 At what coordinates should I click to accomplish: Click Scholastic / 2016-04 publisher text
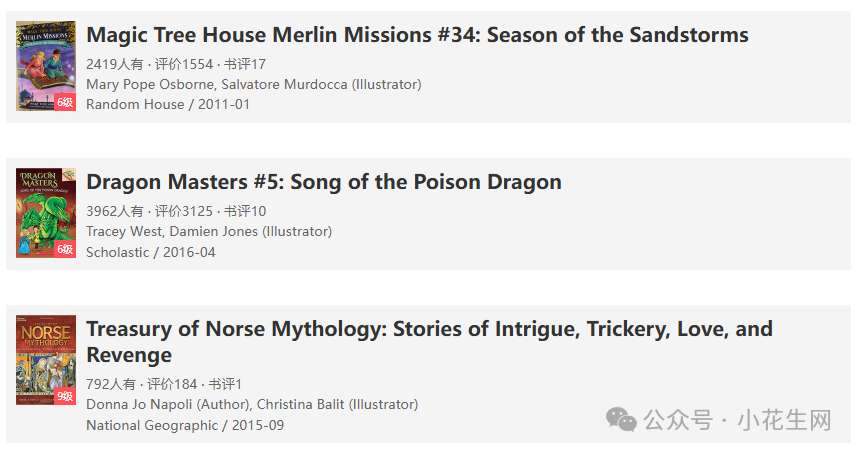[151, 252]
